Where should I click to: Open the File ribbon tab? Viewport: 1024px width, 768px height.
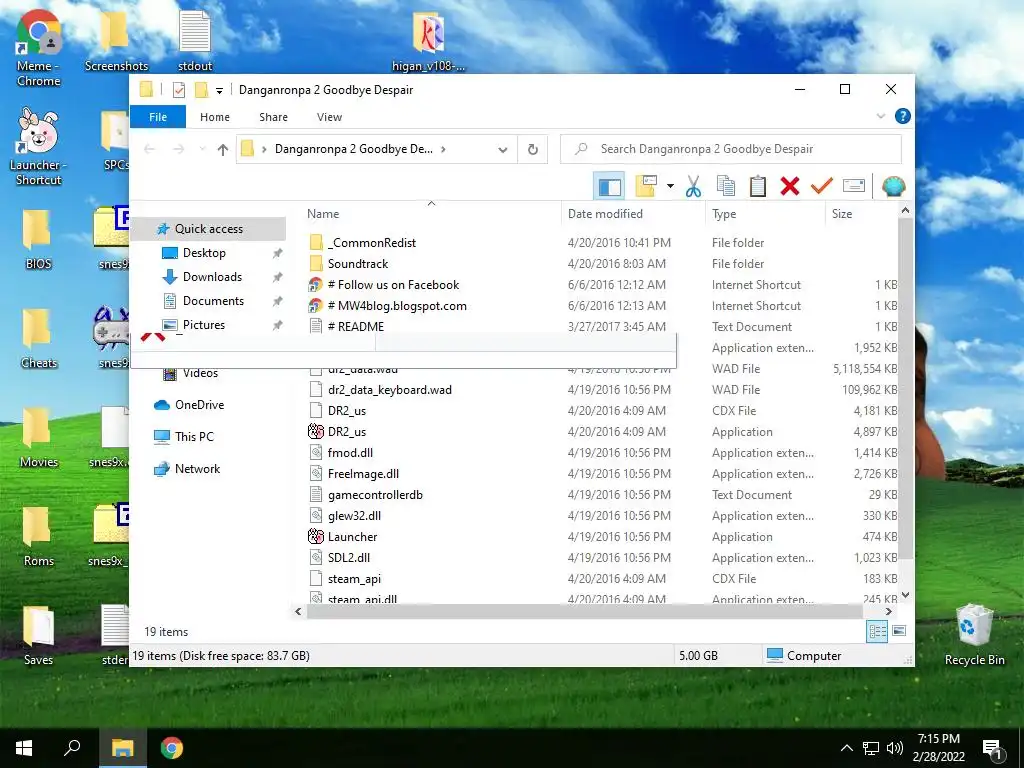pyautogui.click(x=158, y=117)
